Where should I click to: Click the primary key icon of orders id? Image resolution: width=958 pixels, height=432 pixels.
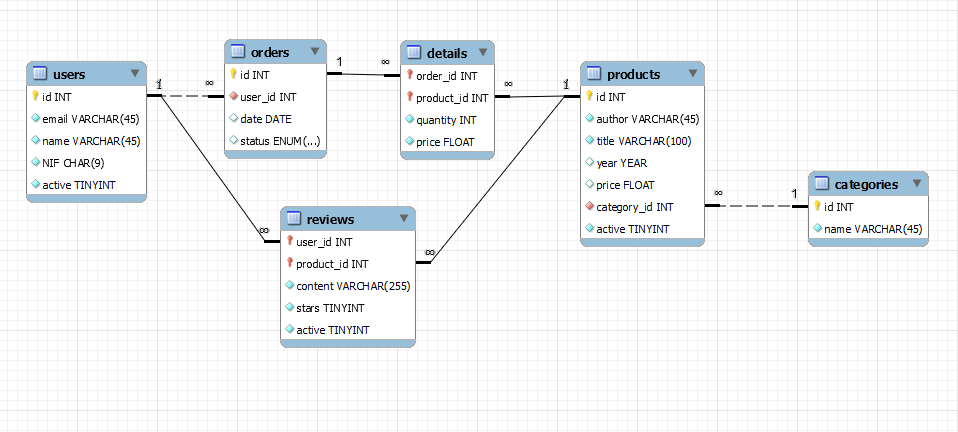click(x=233, y=75)
